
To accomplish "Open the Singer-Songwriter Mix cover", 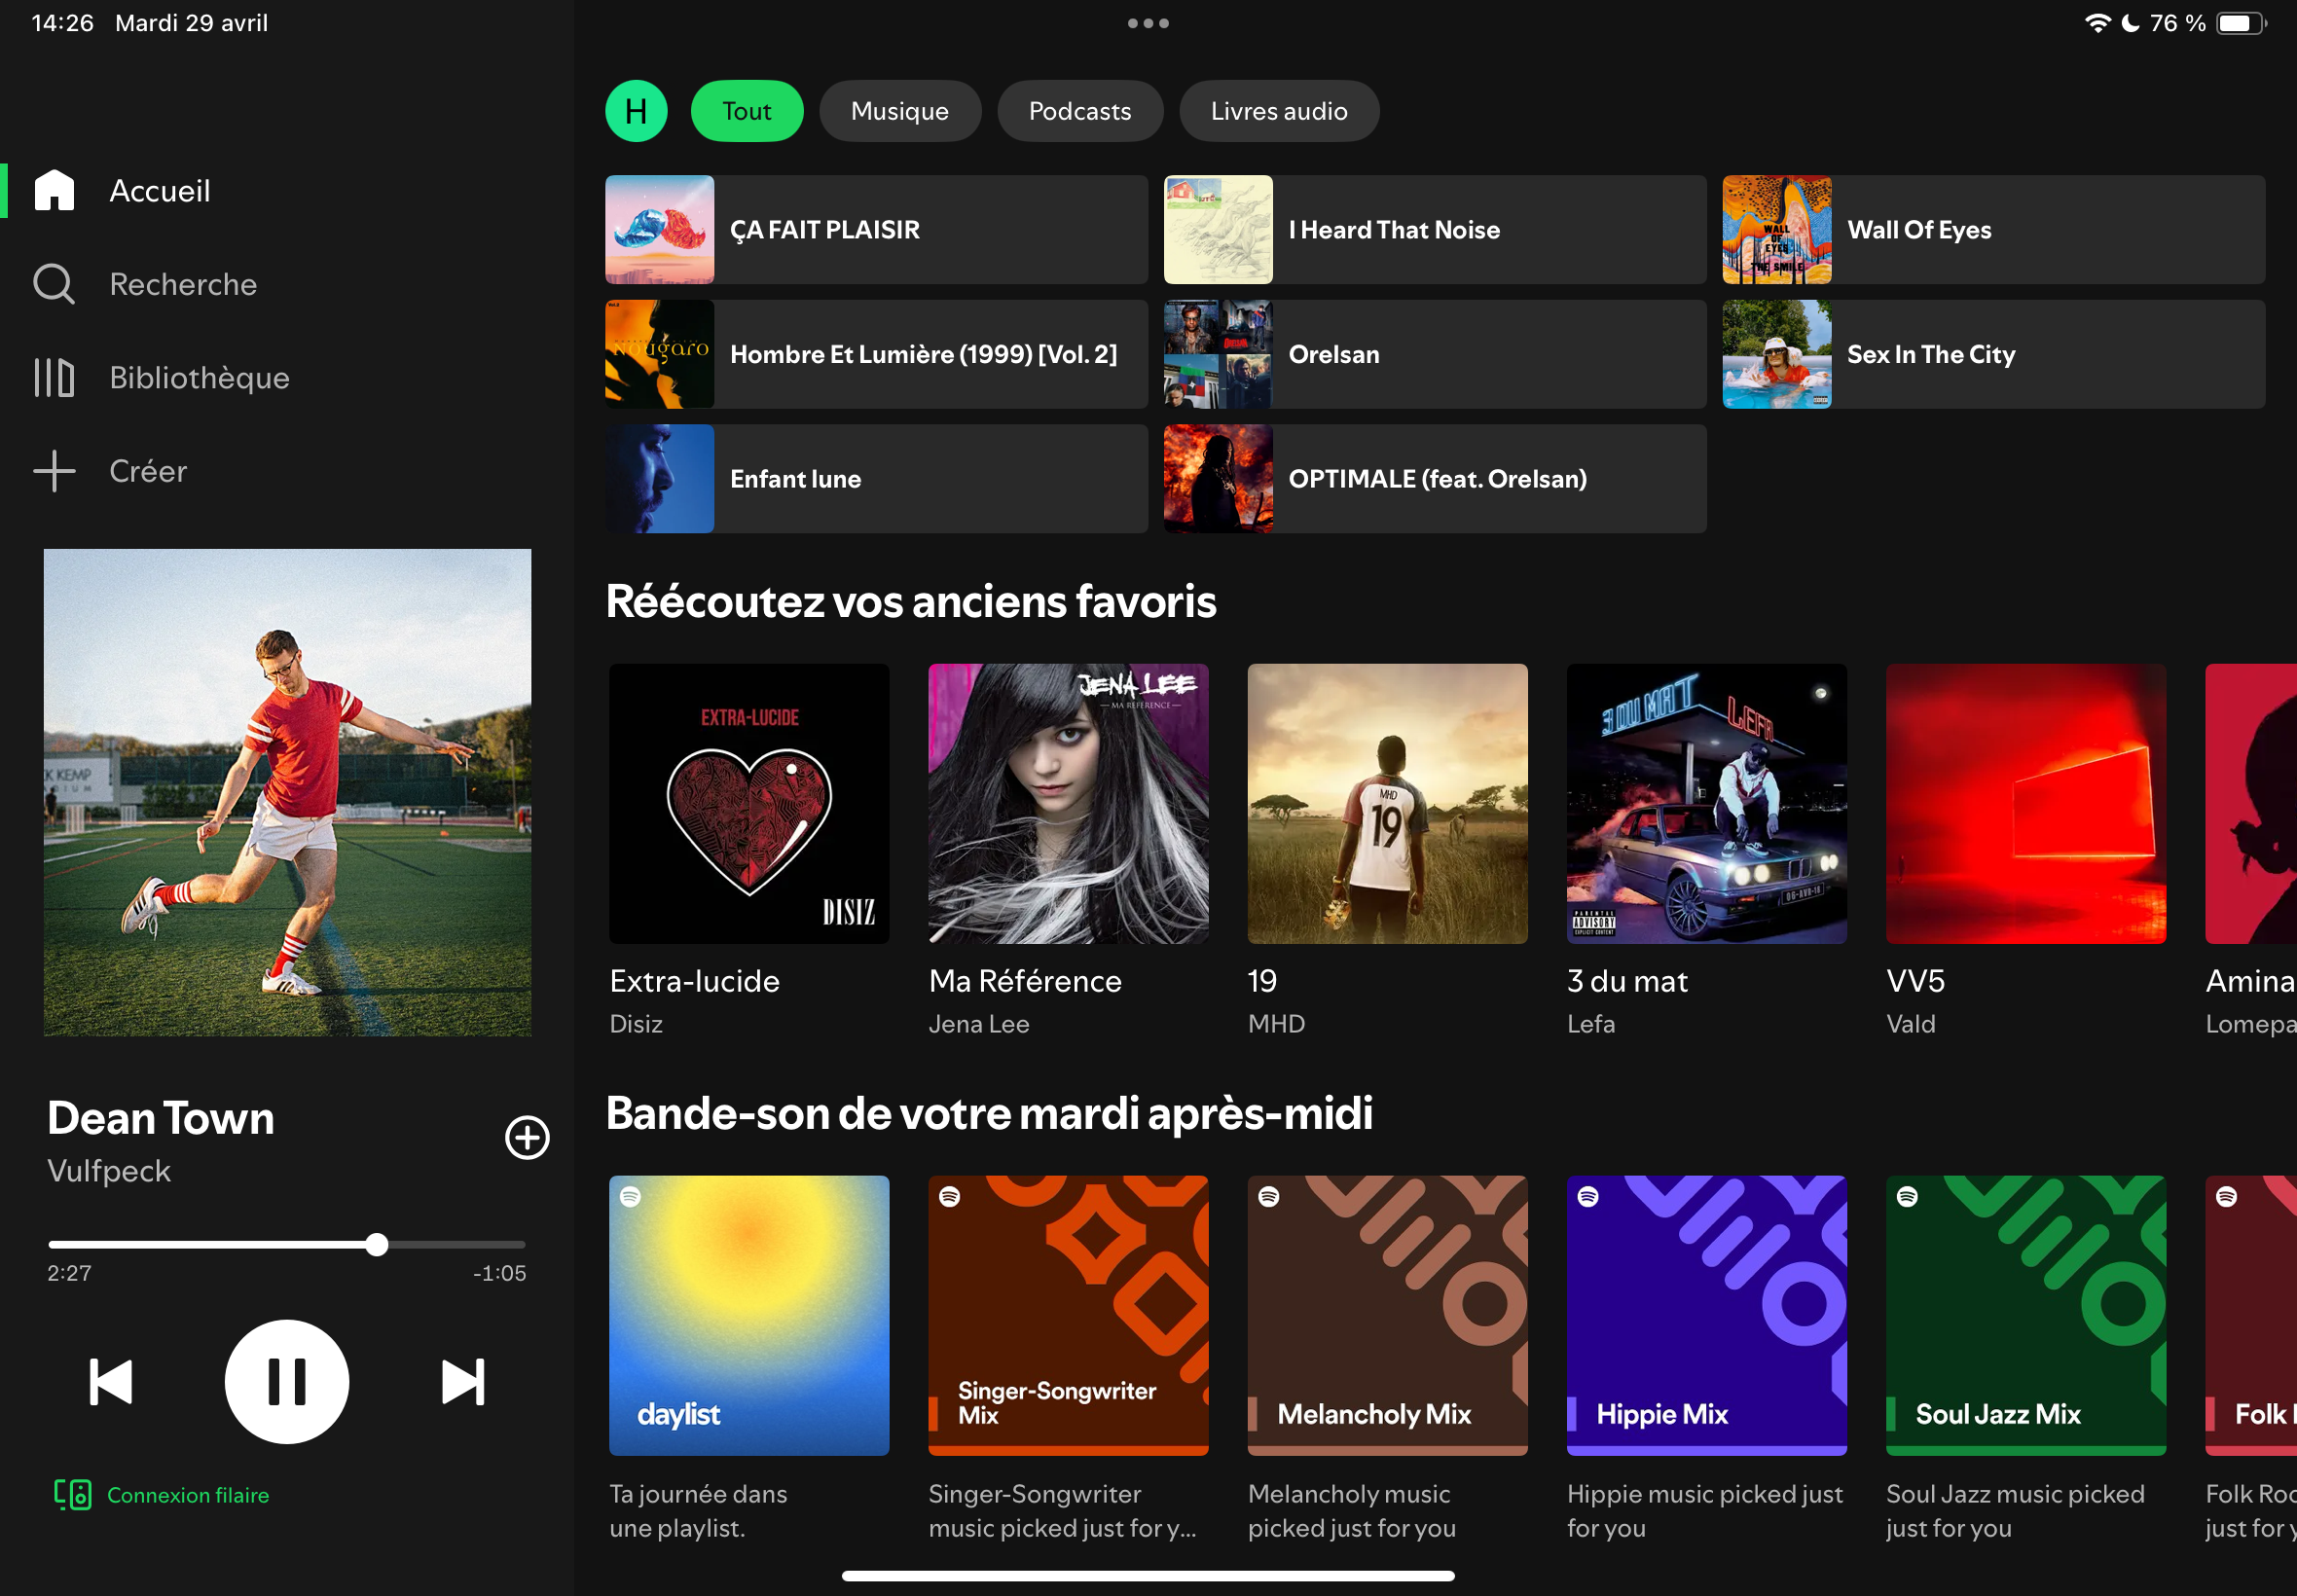I will 1068,1315.
